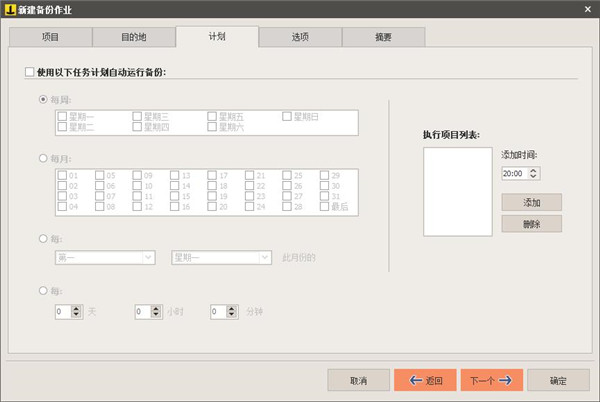Click the app icon in title bar
This screenshot has height=402, width=600.
(9, 9)
